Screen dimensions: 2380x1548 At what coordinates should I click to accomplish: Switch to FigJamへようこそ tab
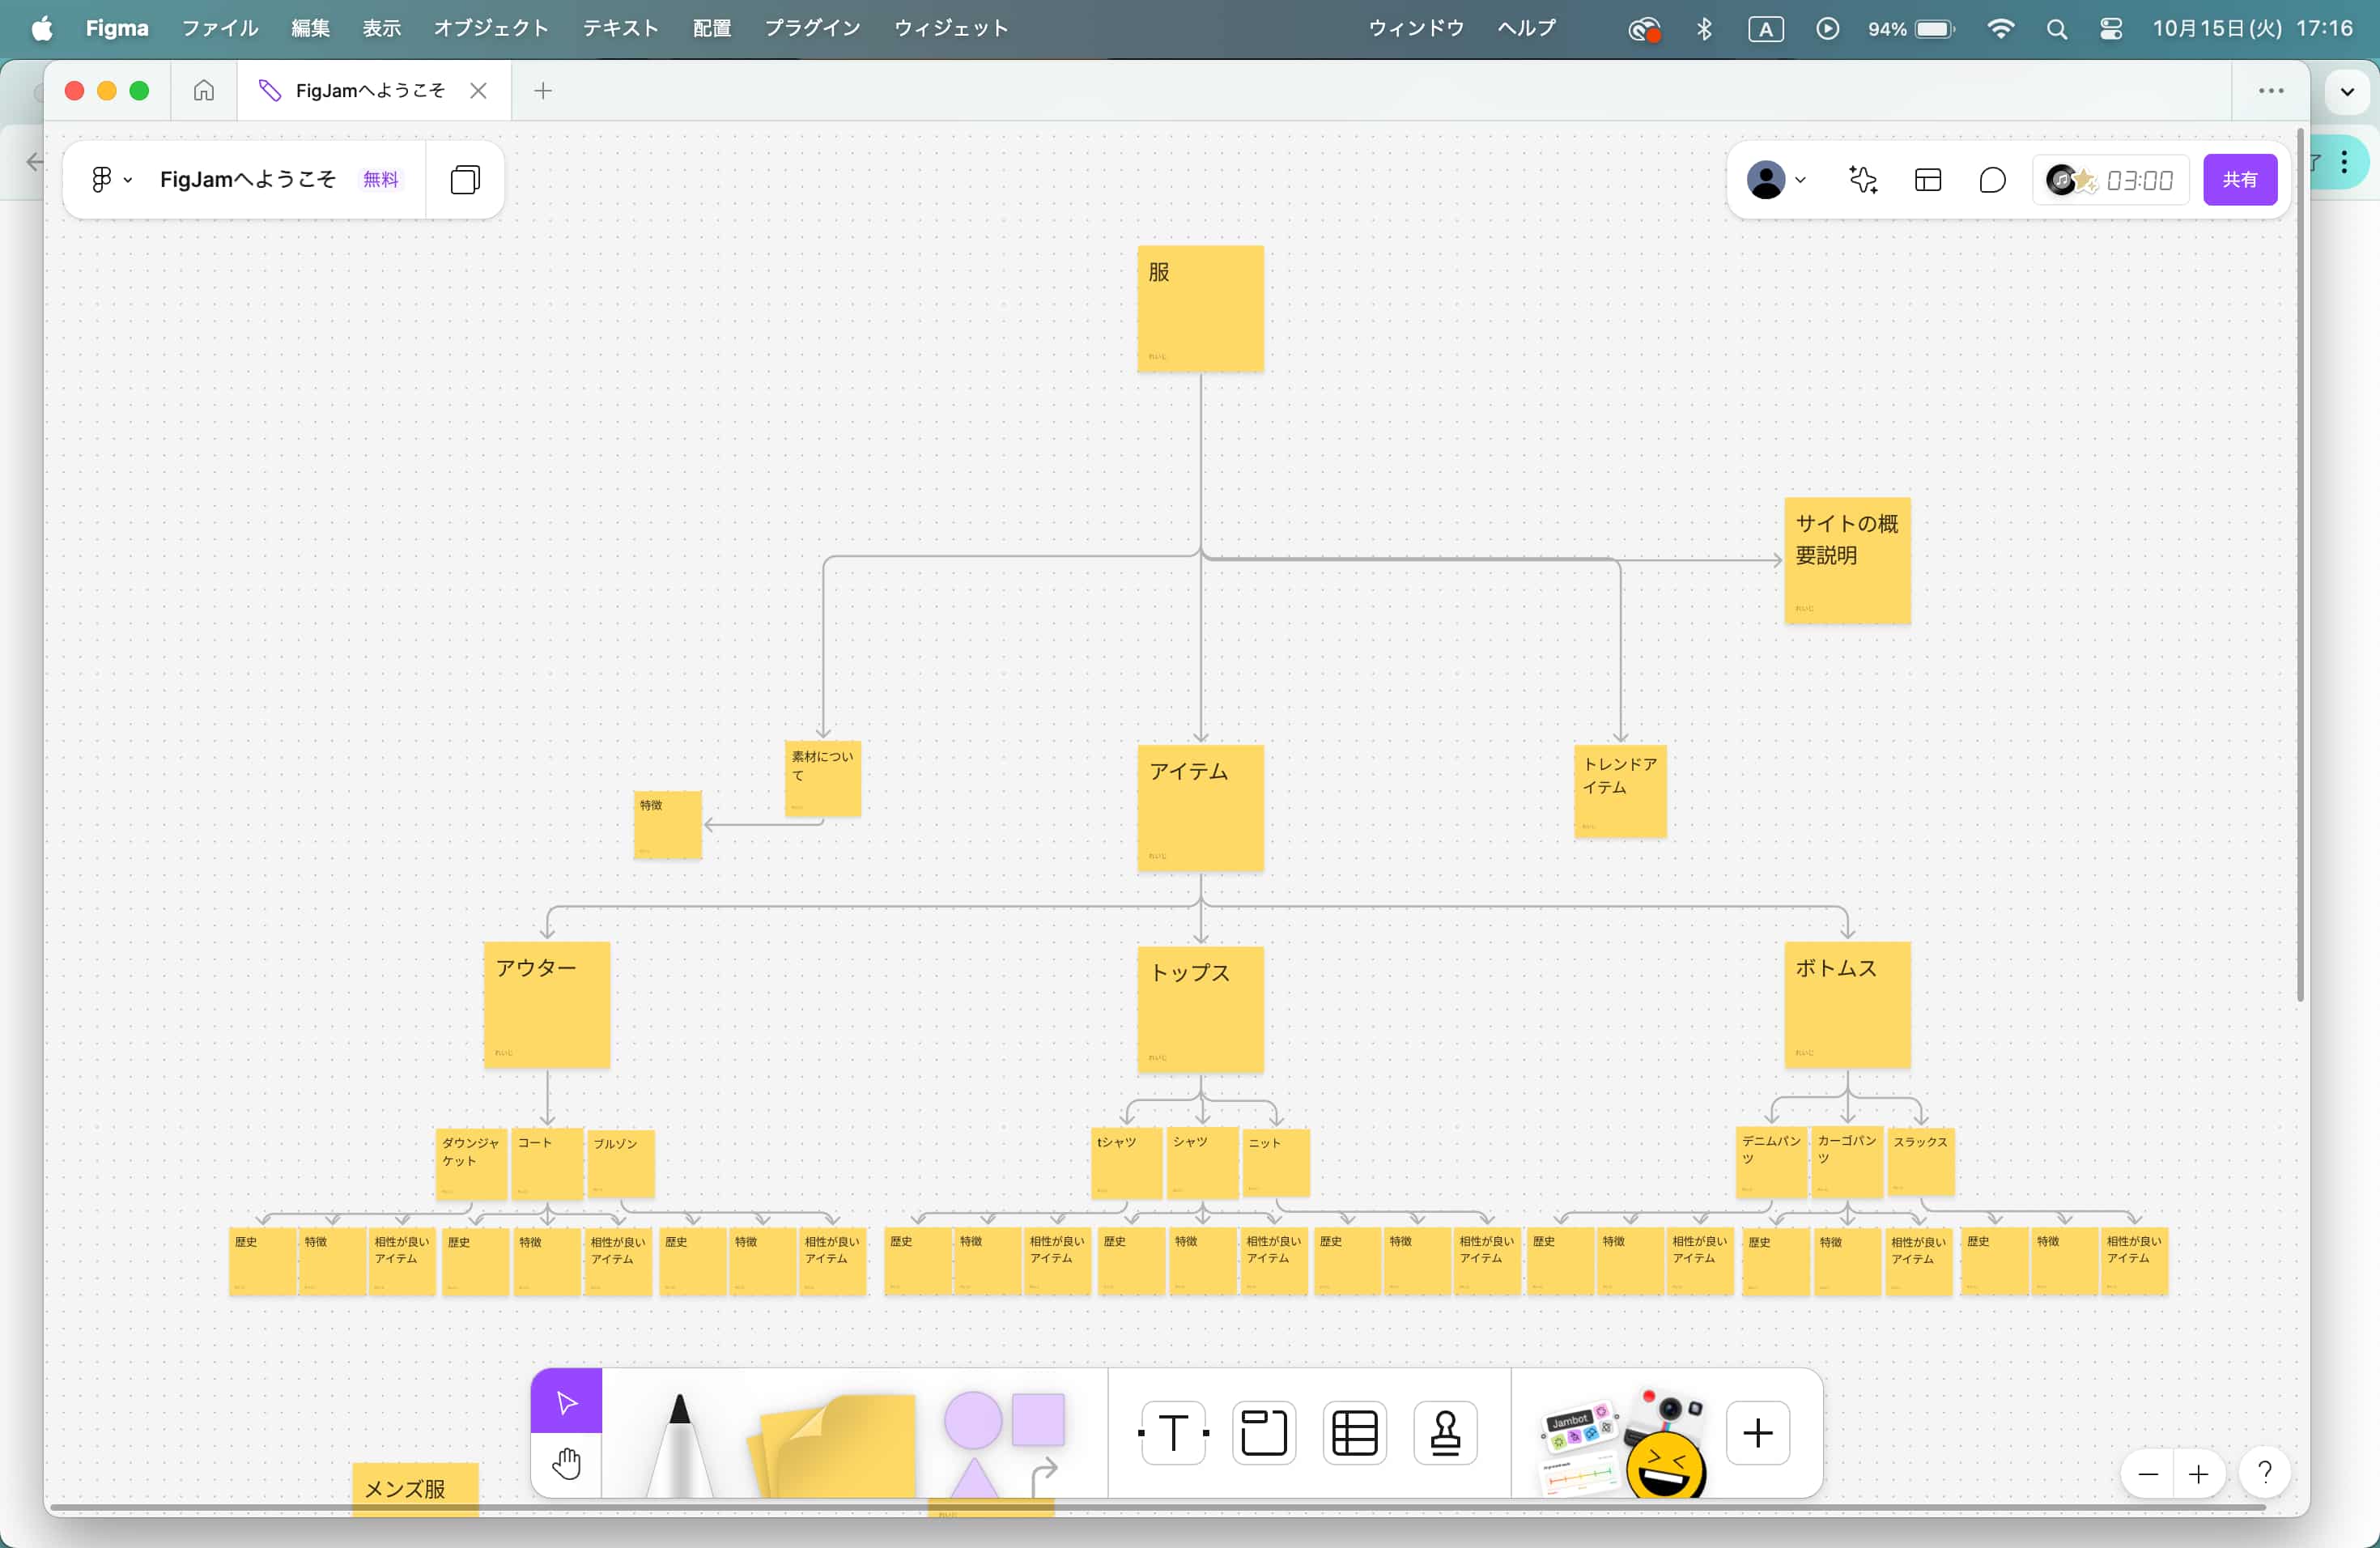pos(369,91)
